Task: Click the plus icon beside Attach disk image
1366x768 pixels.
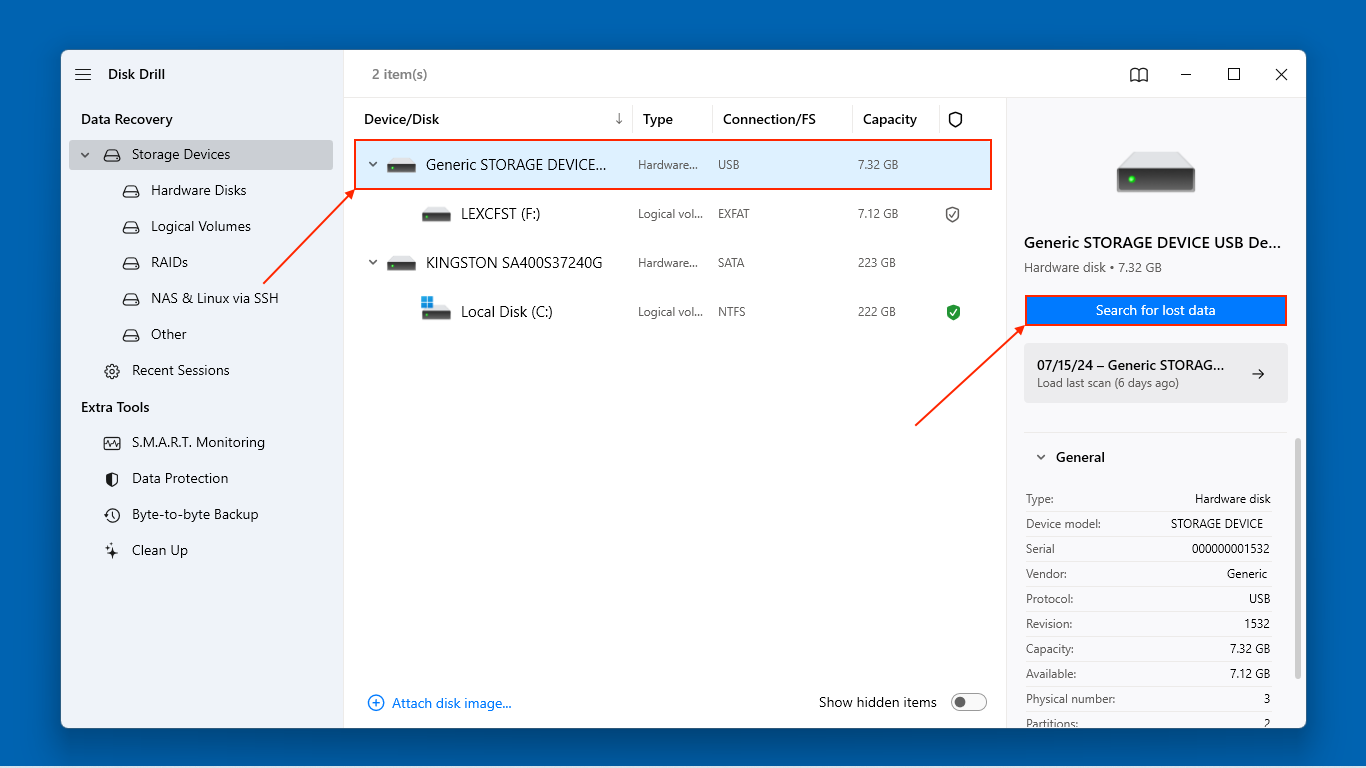Action: [x=376, y=703]
